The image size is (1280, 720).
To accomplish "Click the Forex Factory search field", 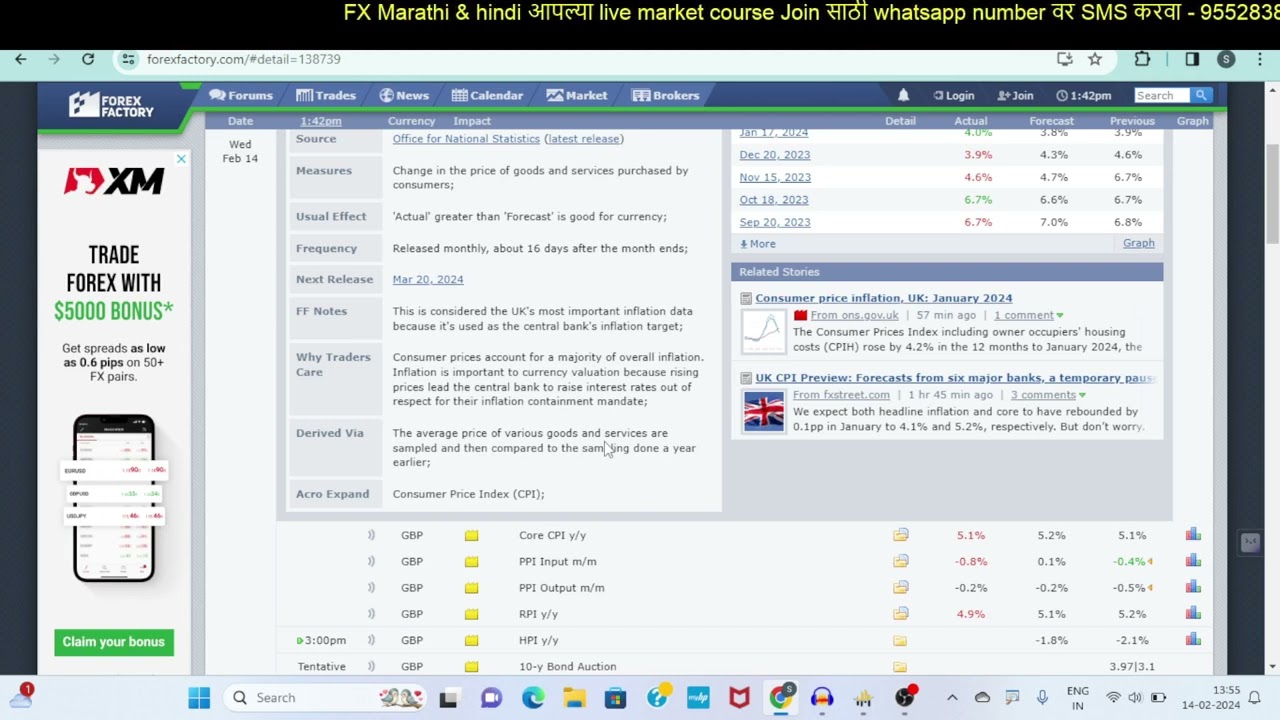I will (x=1160, y=95).
